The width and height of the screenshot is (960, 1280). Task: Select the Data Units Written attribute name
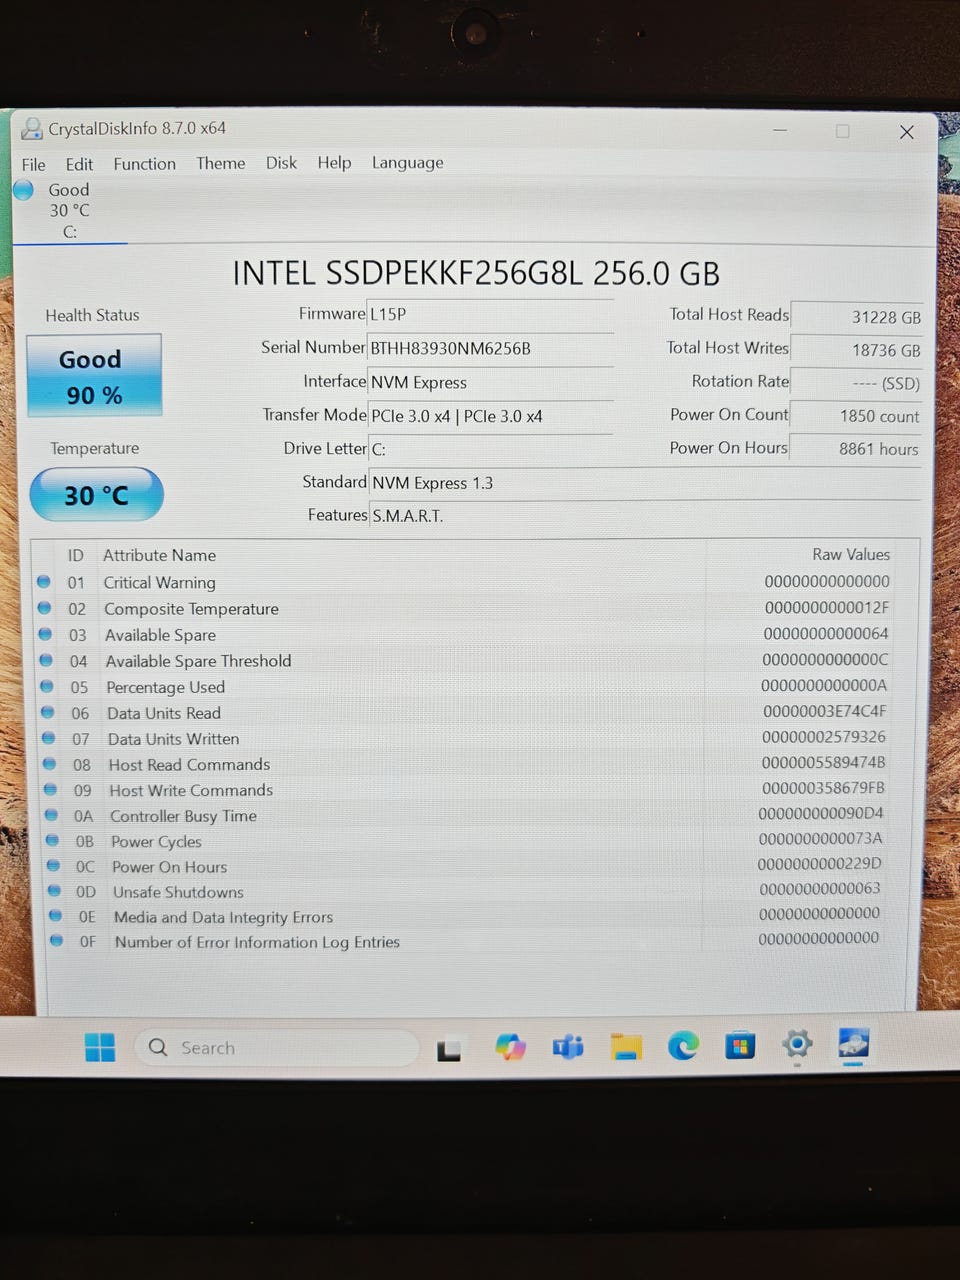point(173,739)
